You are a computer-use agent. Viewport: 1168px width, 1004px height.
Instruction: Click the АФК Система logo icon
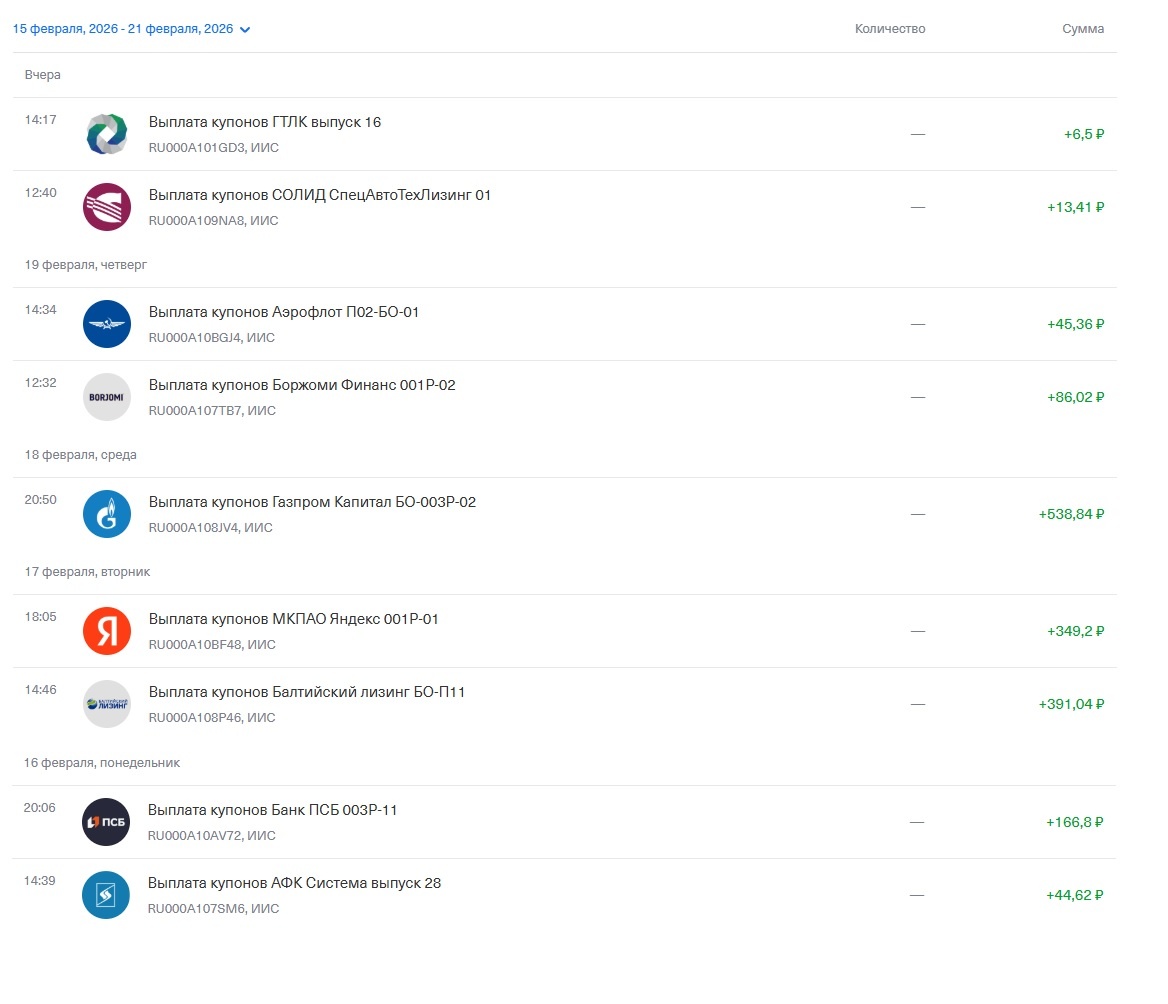pos(106,895)
